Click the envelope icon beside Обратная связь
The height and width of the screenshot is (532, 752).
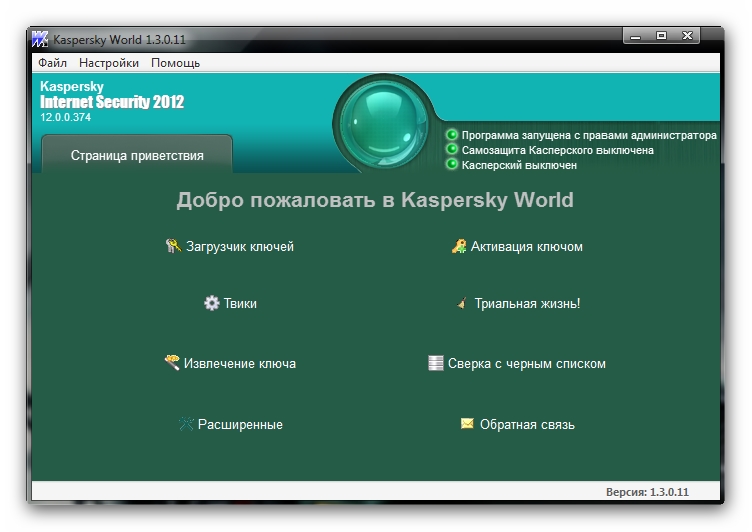click(x=467, y=423)
